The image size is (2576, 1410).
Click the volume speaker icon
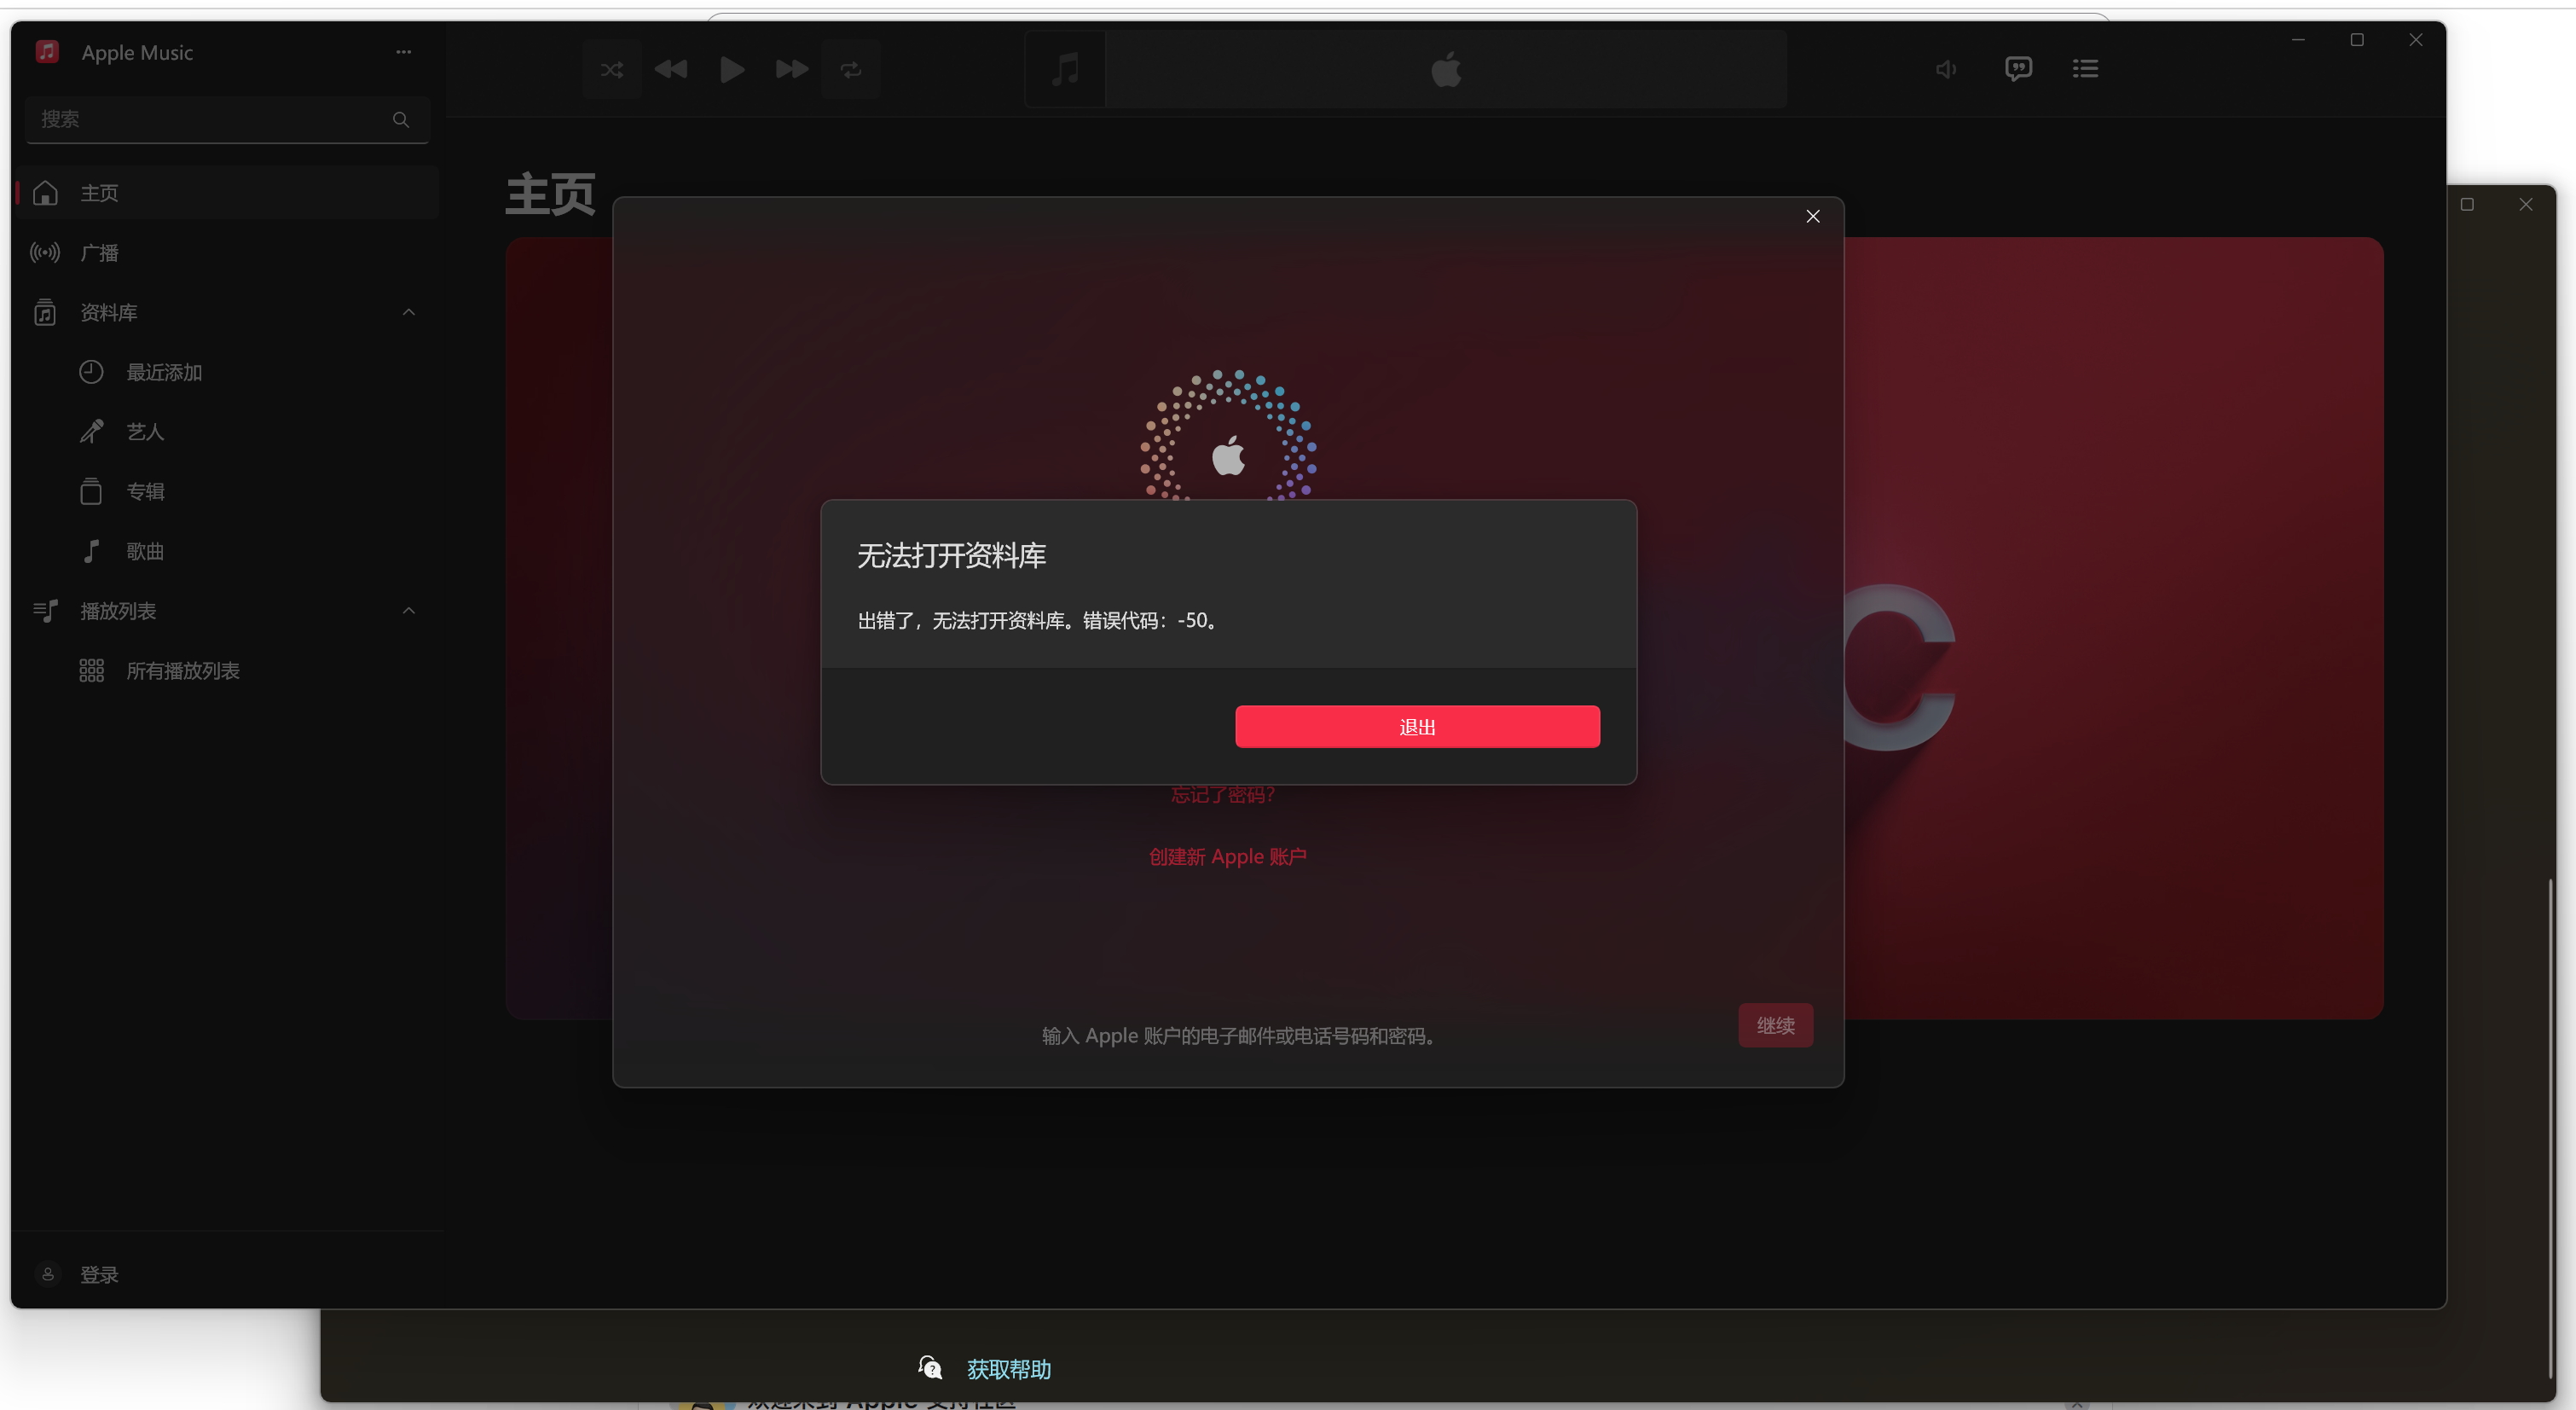click(x=1945, y=69)
